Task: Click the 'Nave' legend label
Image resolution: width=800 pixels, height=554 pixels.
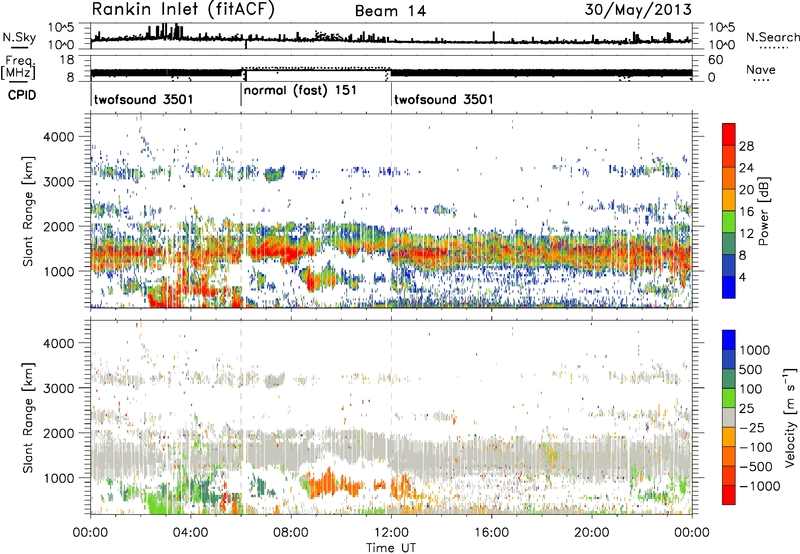Action: pos(761,70)
